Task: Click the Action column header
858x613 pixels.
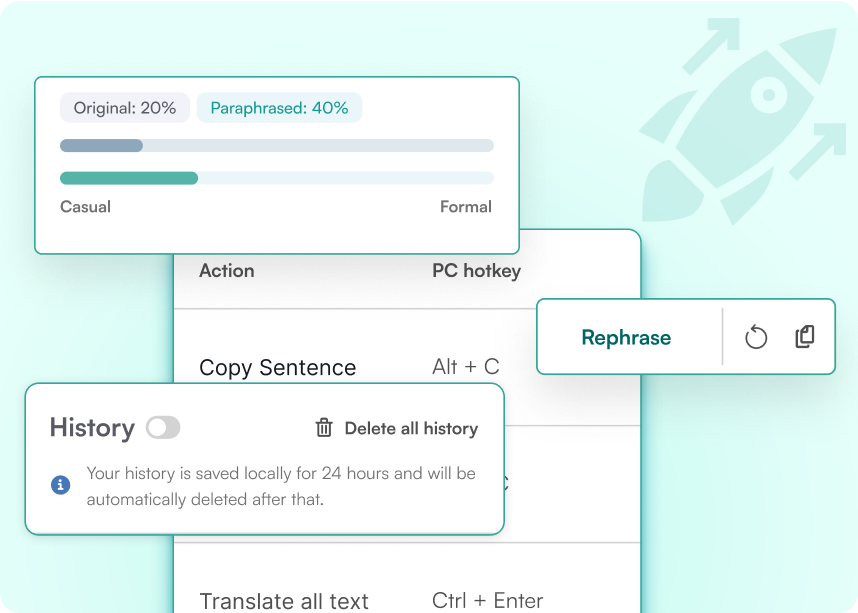Action: (x=227, y=270)
